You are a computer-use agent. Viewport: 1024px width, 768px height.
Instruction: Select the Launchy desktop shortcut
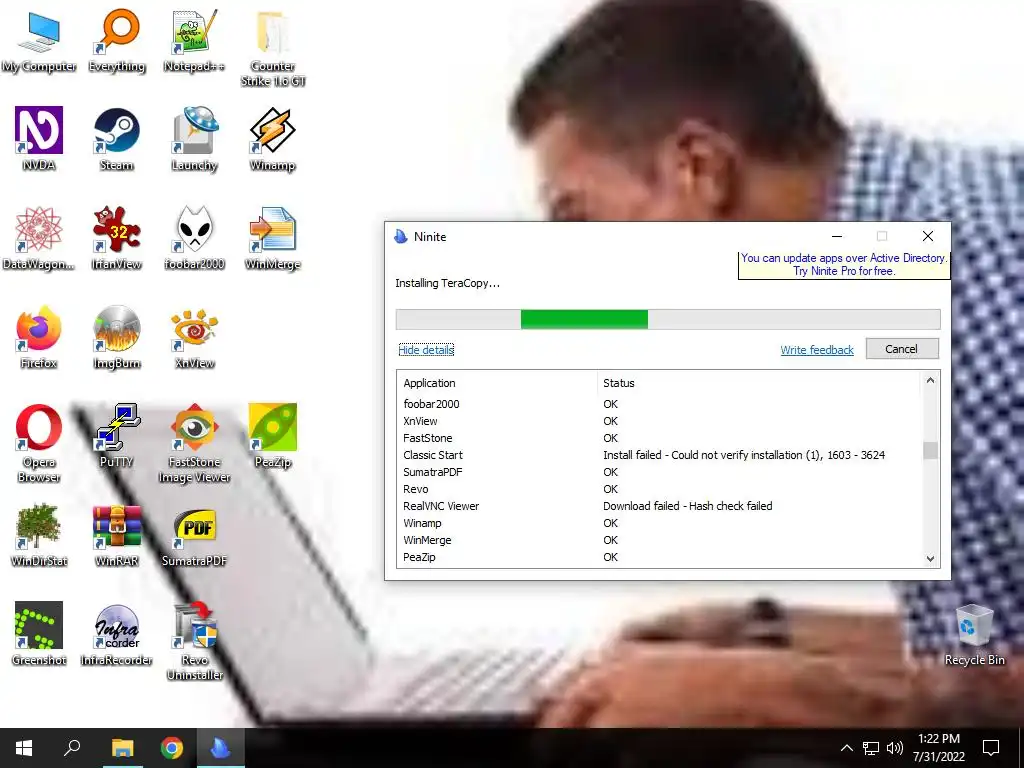194,139
